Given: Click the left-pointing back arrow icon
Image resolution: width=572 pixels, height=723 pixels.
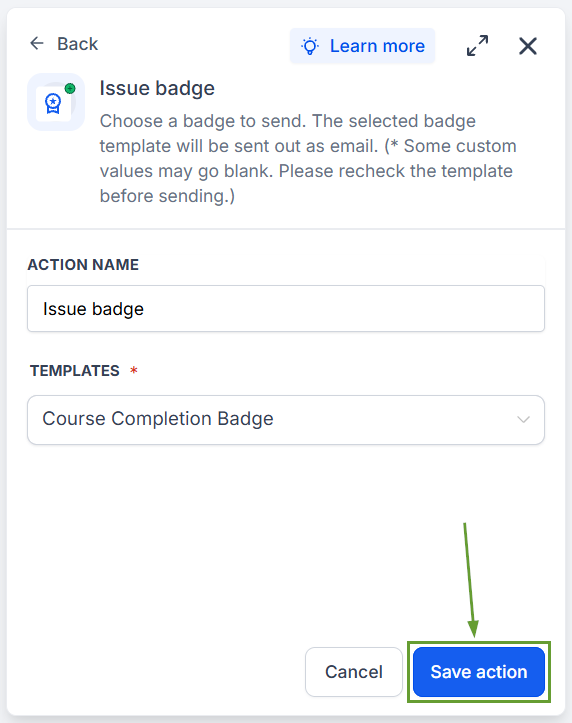Looking at the screenshot, I should coord(37,43).
